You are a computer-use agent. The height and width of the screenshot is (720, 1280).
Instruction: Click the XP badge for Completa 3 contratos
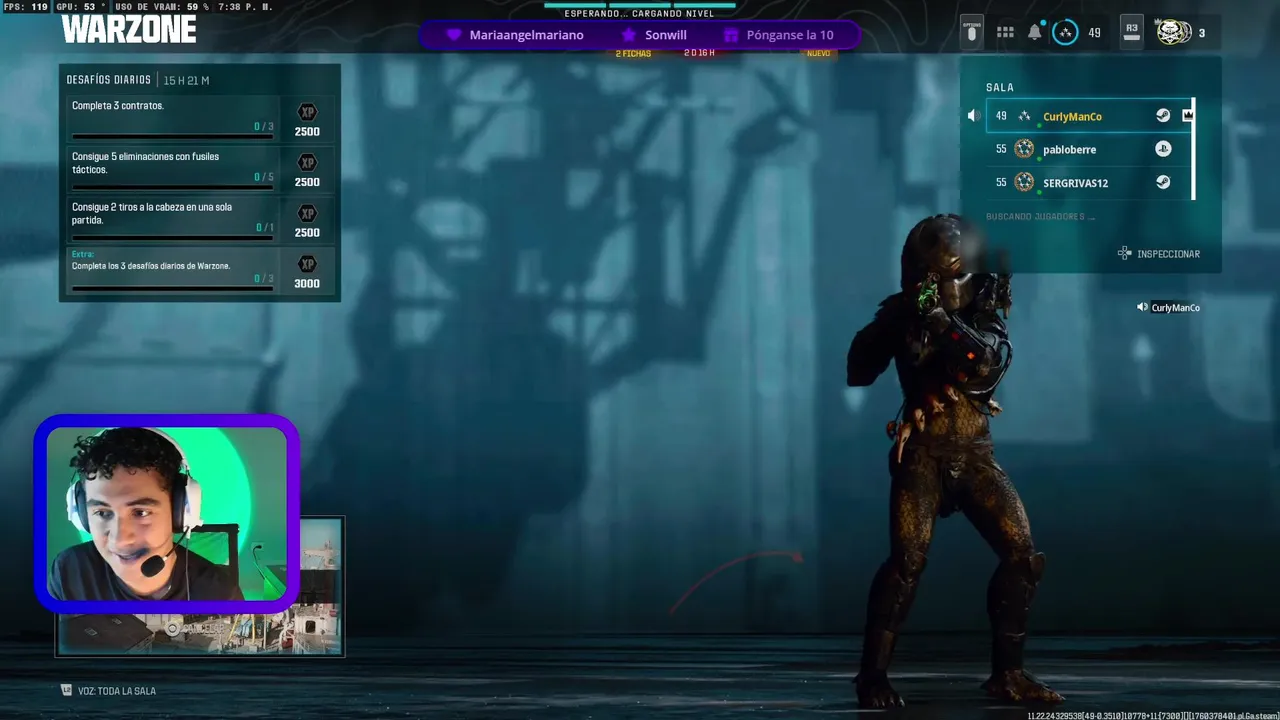[307, 112]
